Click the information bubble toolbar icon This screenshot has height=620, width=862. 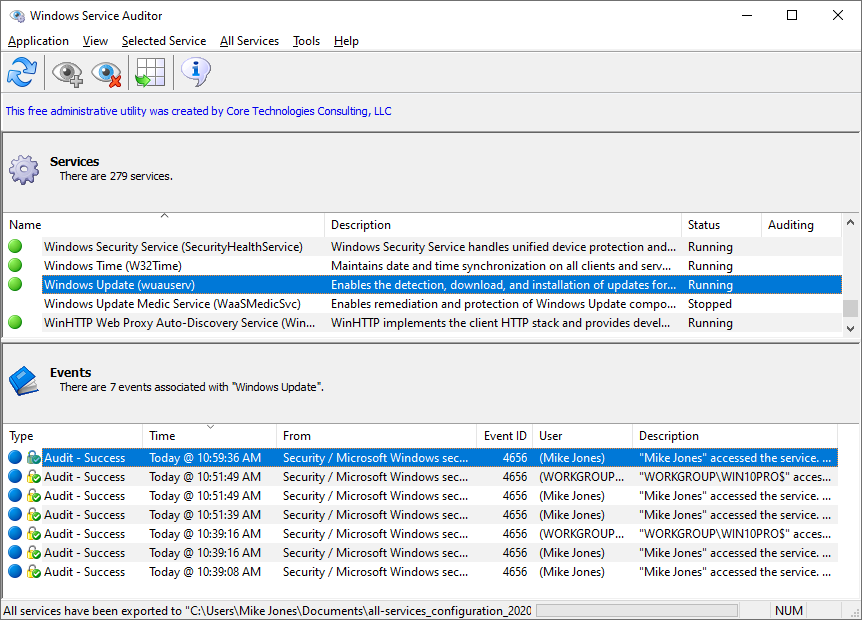pyautogui.click(x=195, y=71)
